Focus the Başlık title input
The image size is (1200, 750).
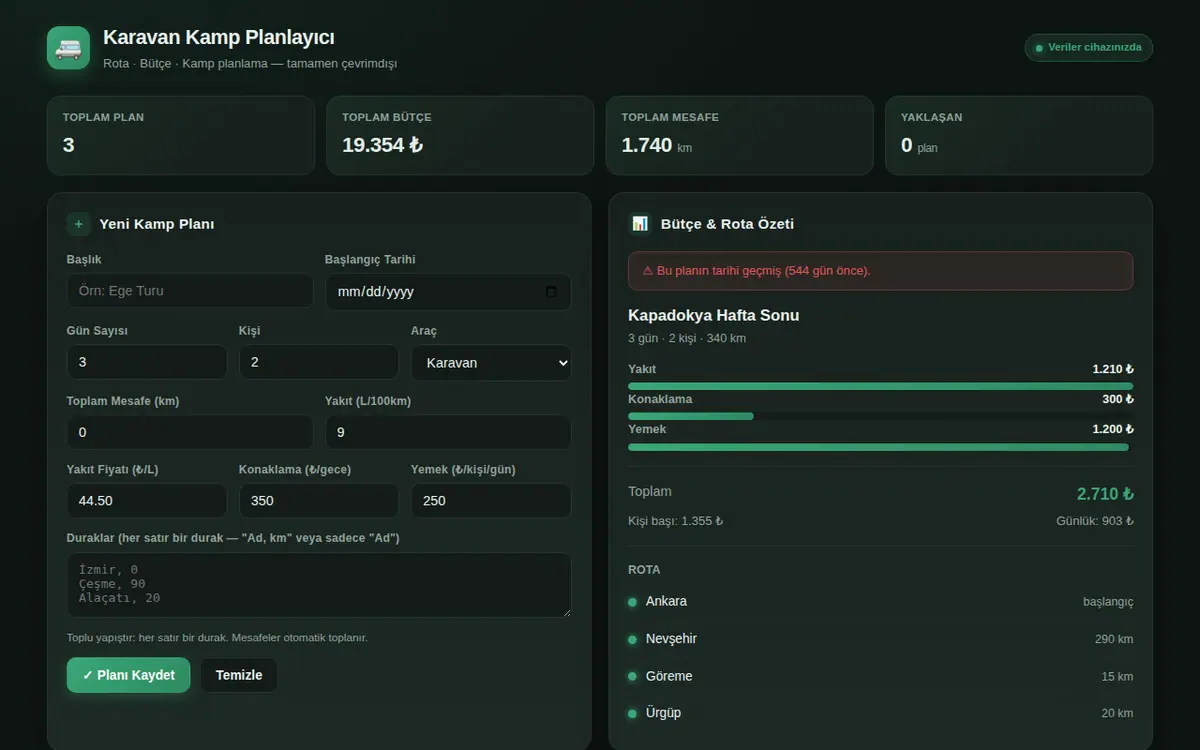(x=190, y=291)
